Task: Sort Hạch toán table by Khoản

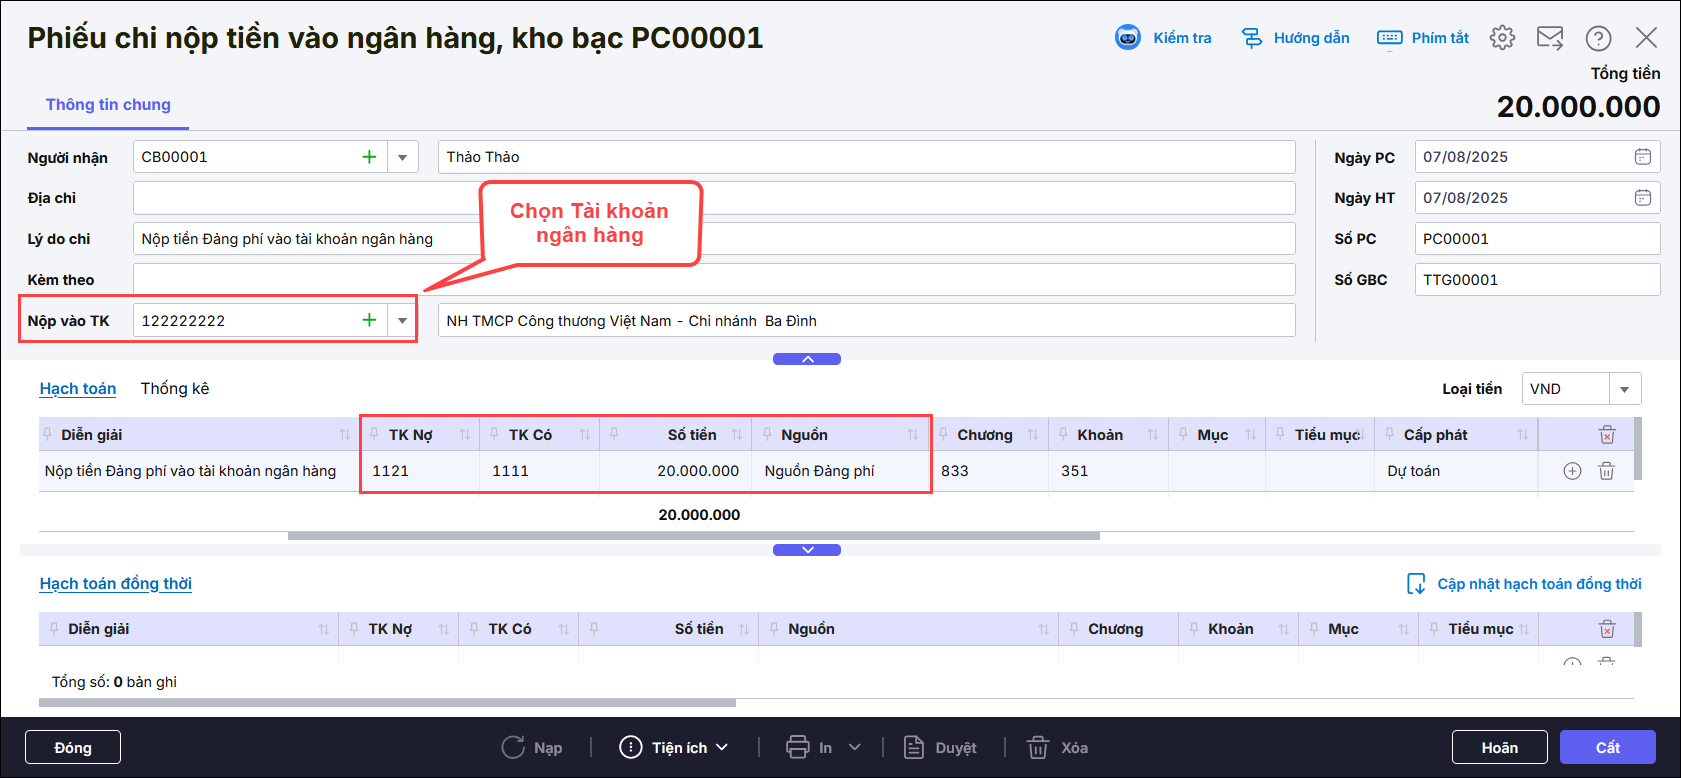Action: 1153,435
